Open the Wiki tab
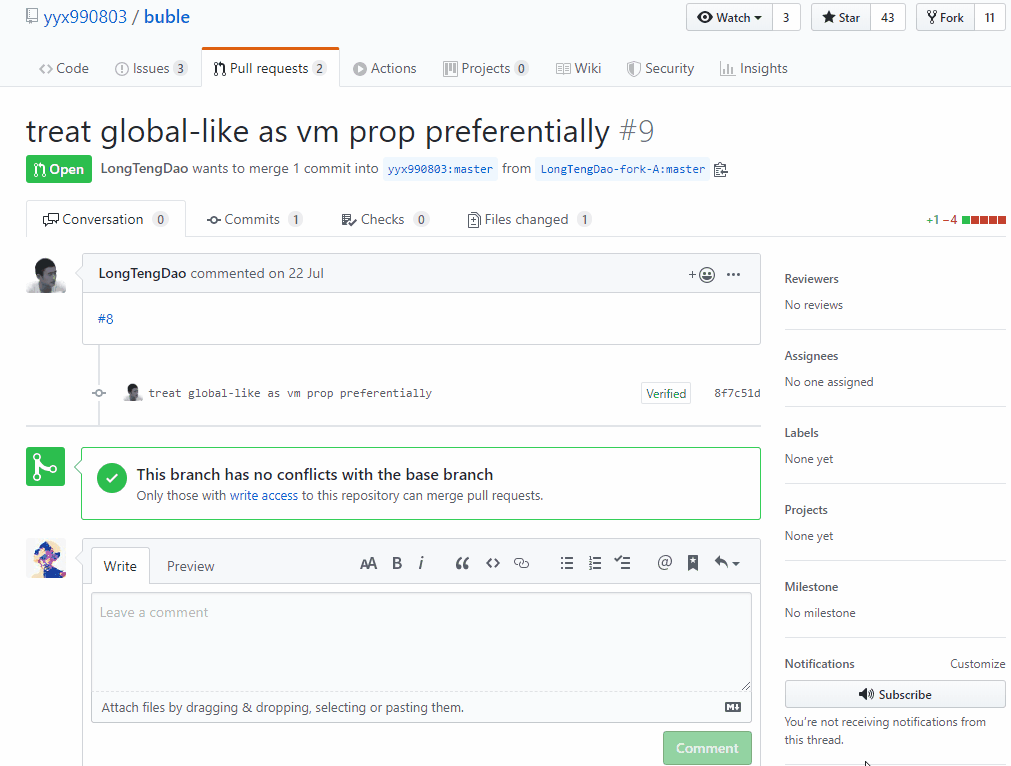Screen dimensions: 1011x766 click(x=578, y=68)
